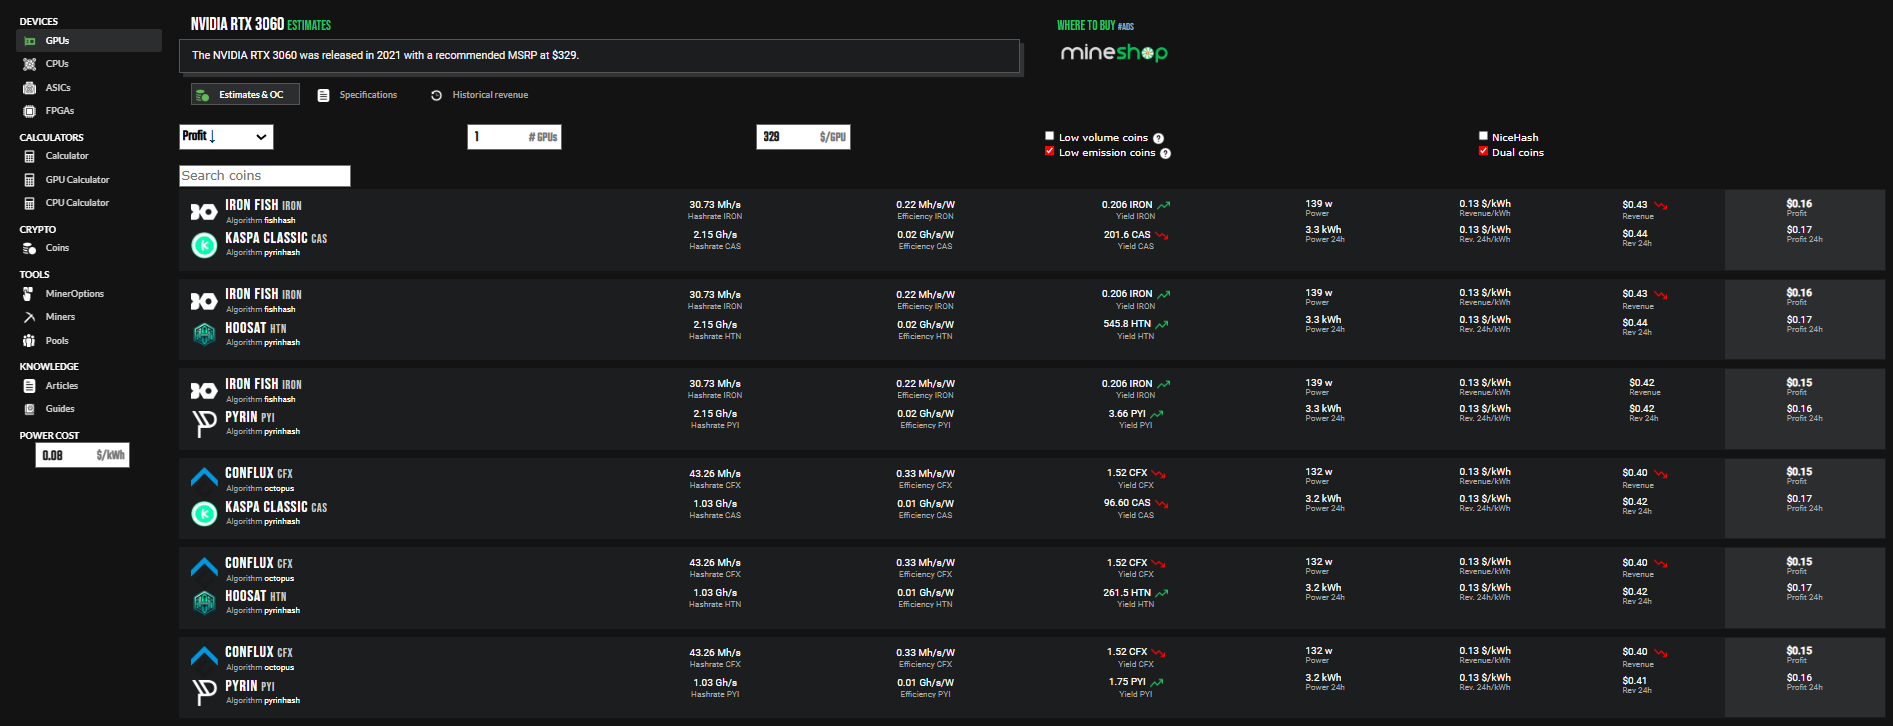Screen dimensions: 1893x726
Task: Click the MinerOptions tool icon
Action: 29,294
